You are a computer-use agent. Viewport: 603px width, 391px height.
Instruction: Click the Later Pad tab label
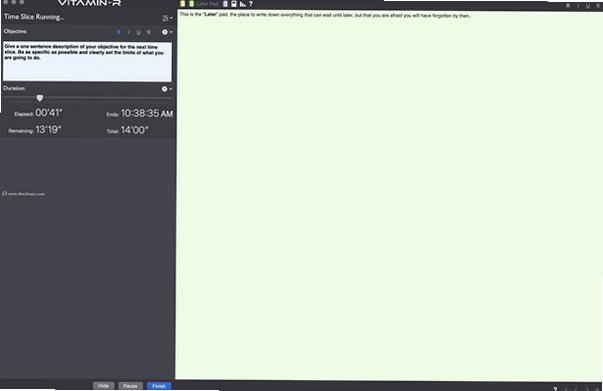click(x=207, y=4)
